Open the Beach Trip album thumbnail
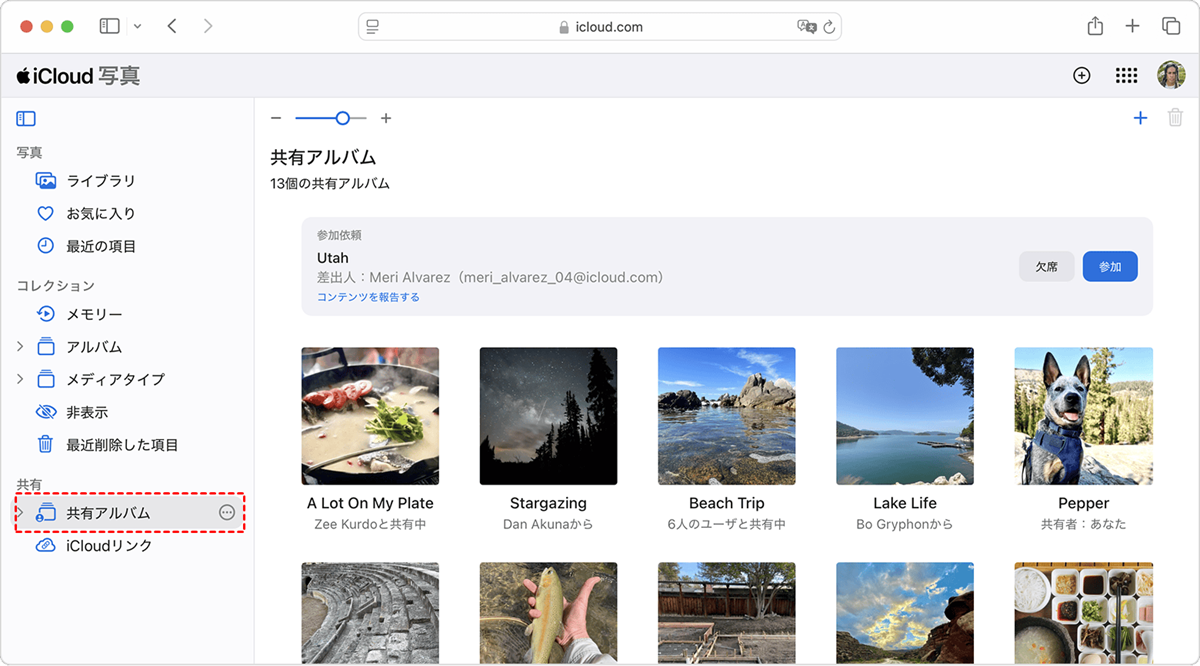 pos(727,416)
